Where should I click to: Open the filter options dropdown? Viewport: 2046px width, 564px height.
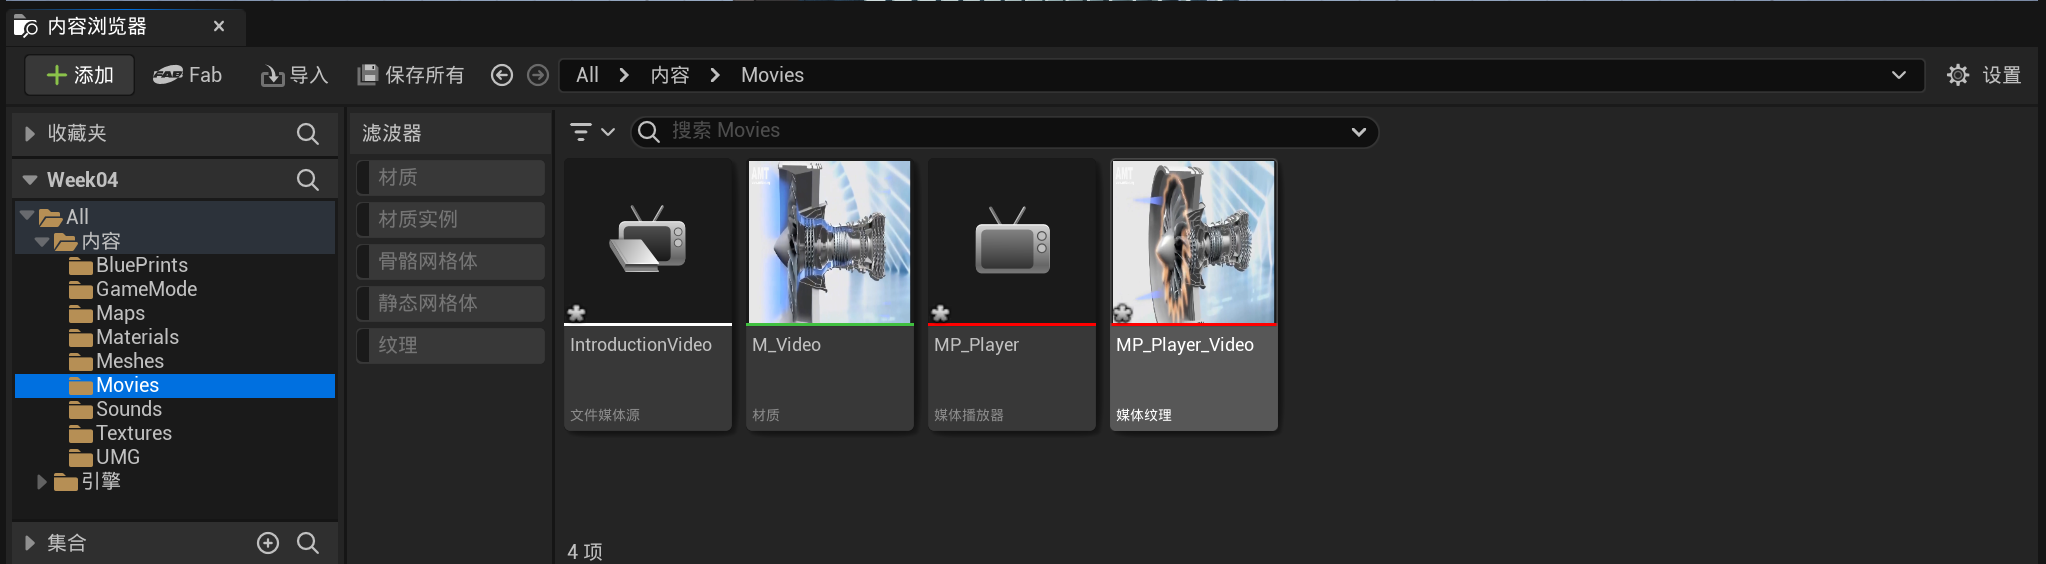pos(592,132)
